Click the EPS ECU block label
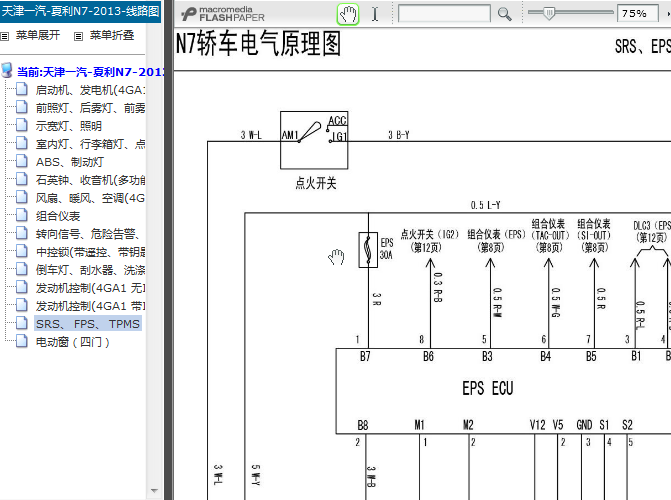Viewport: 671px width, 500px height. [487, 388]
